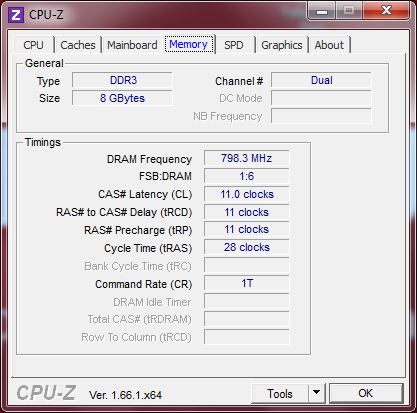Screen dimensions: 417x413
Task: Click the empty Row To Column field
Action: pyautogui.click(x=247, y=337)
